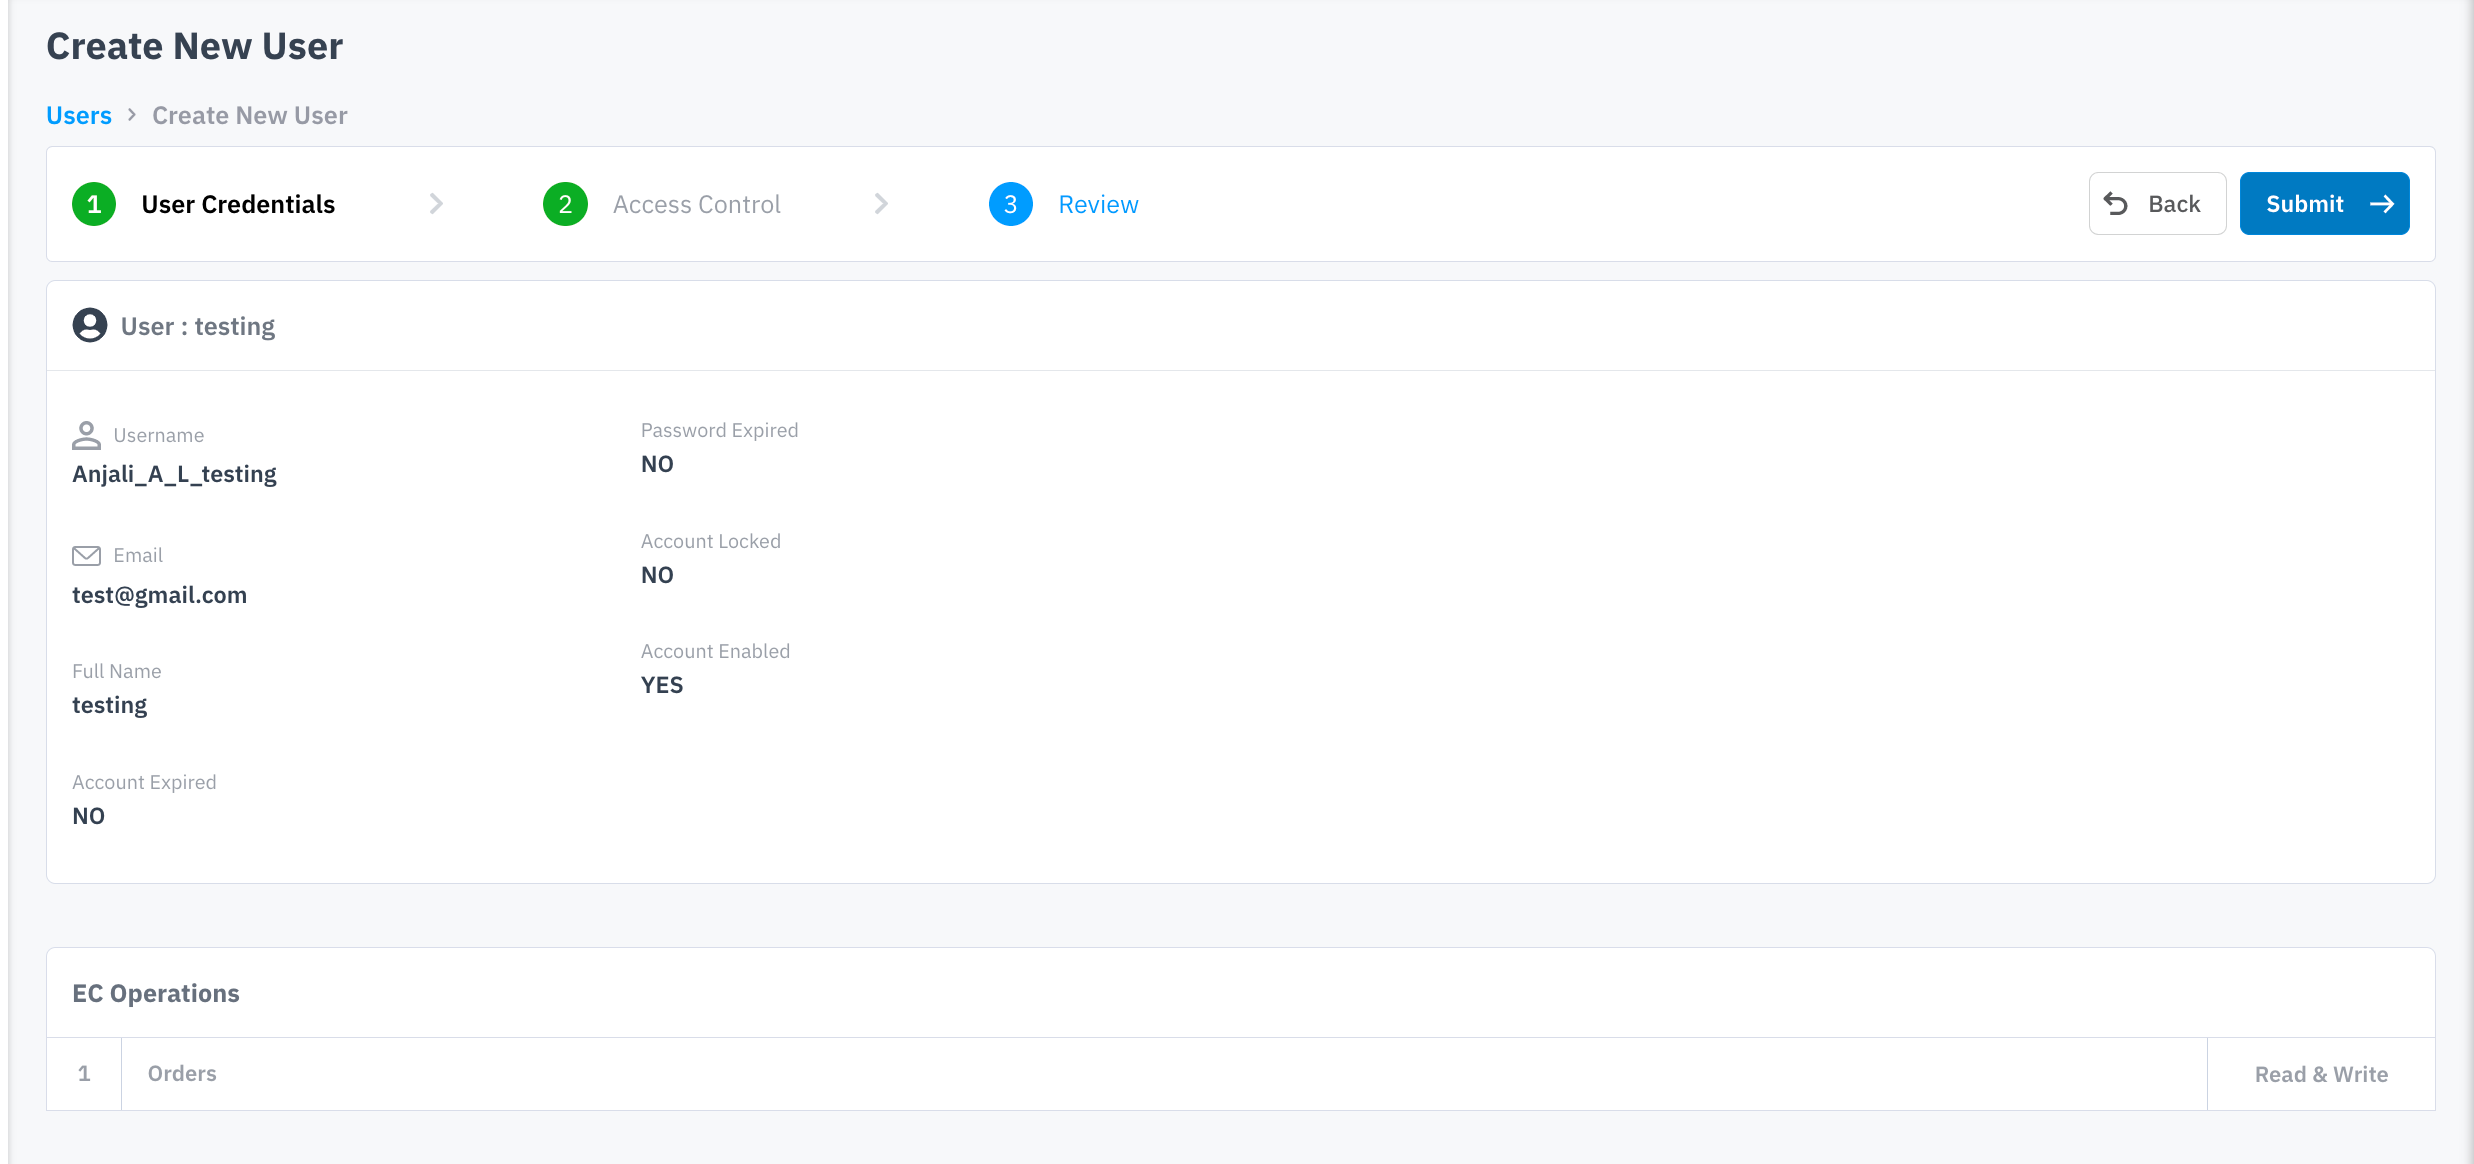Click the step 2 green circle icon

click(x=565, y=204)
